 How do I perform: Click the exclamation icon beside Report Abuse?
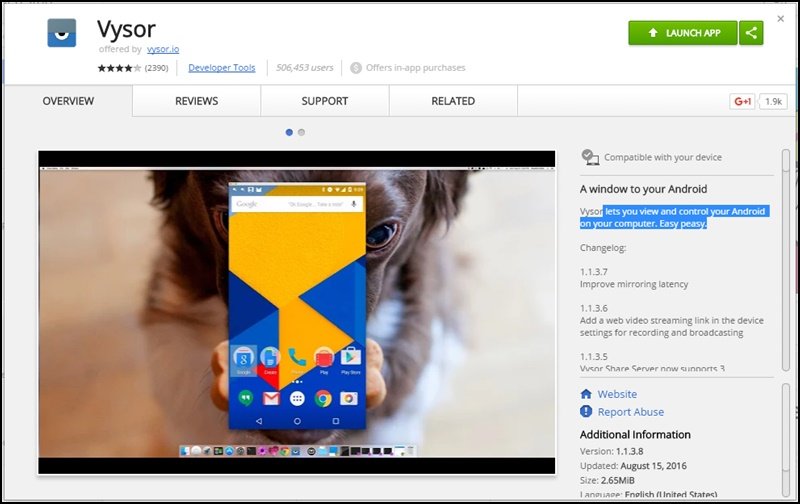point(586,411)
